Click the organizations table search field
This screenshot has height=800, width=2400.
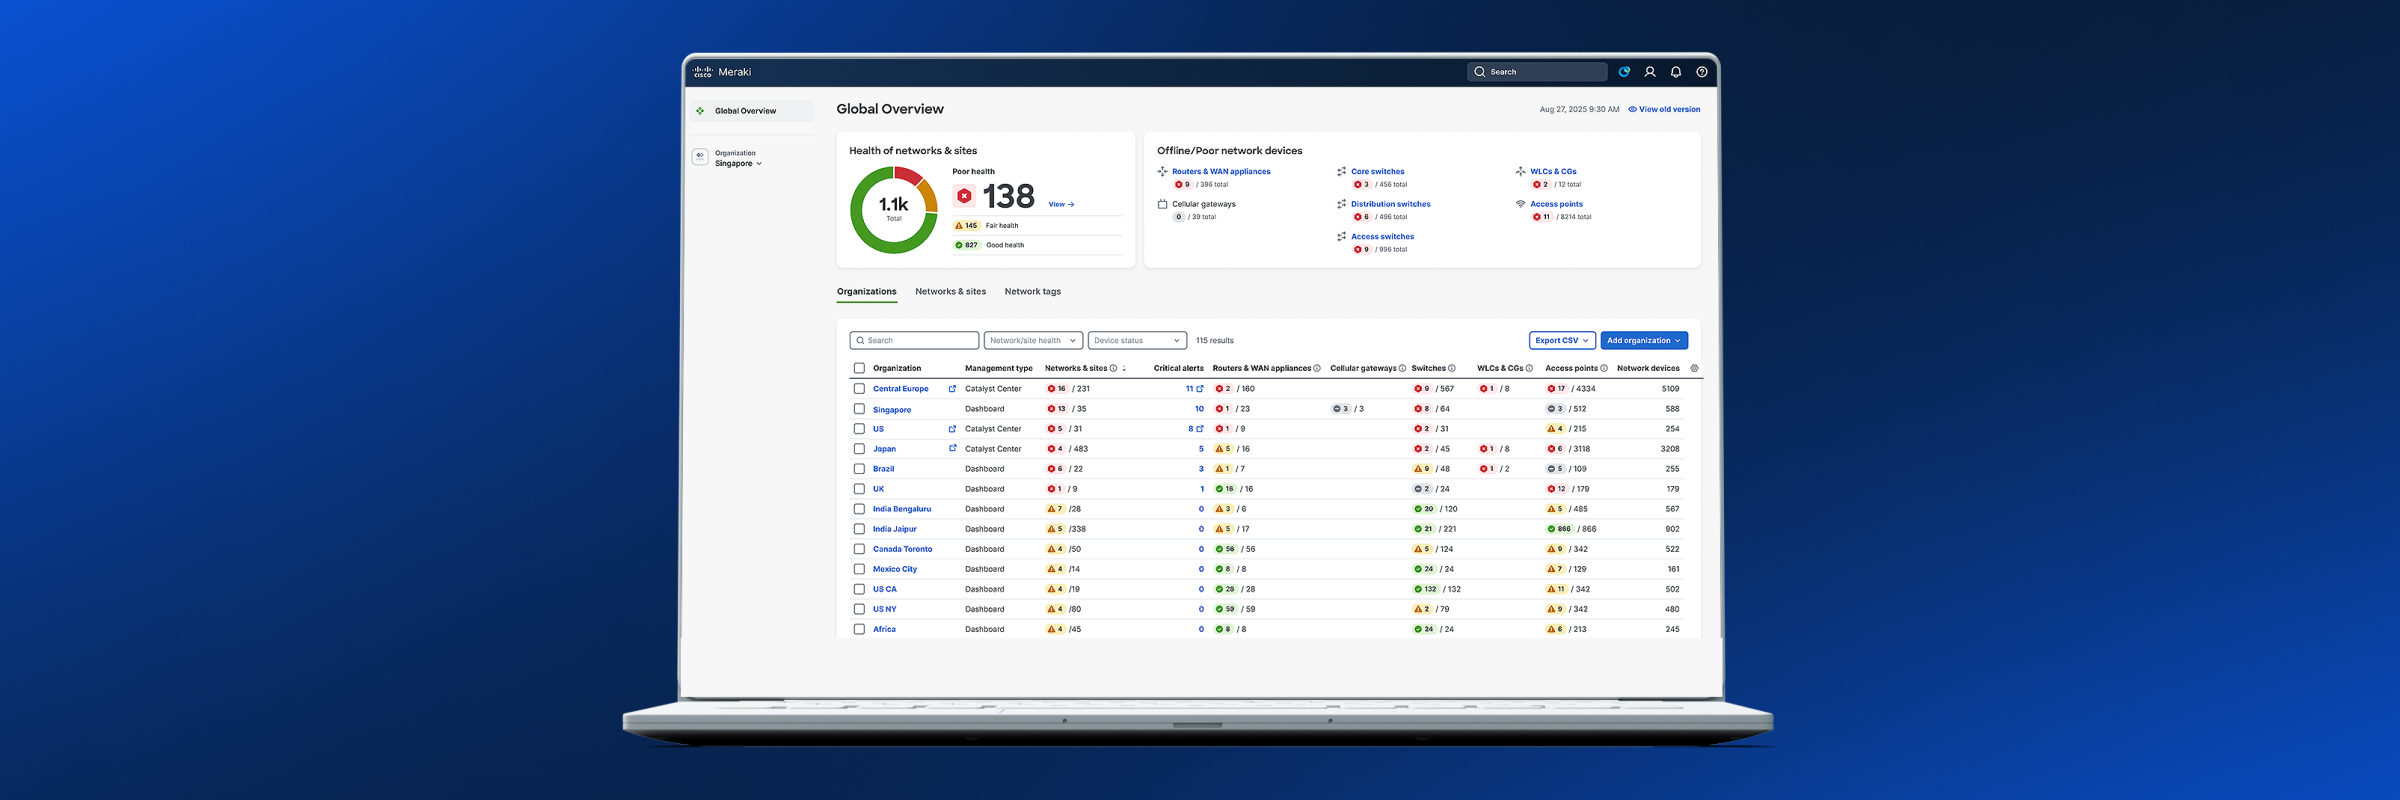coord(914,341)
